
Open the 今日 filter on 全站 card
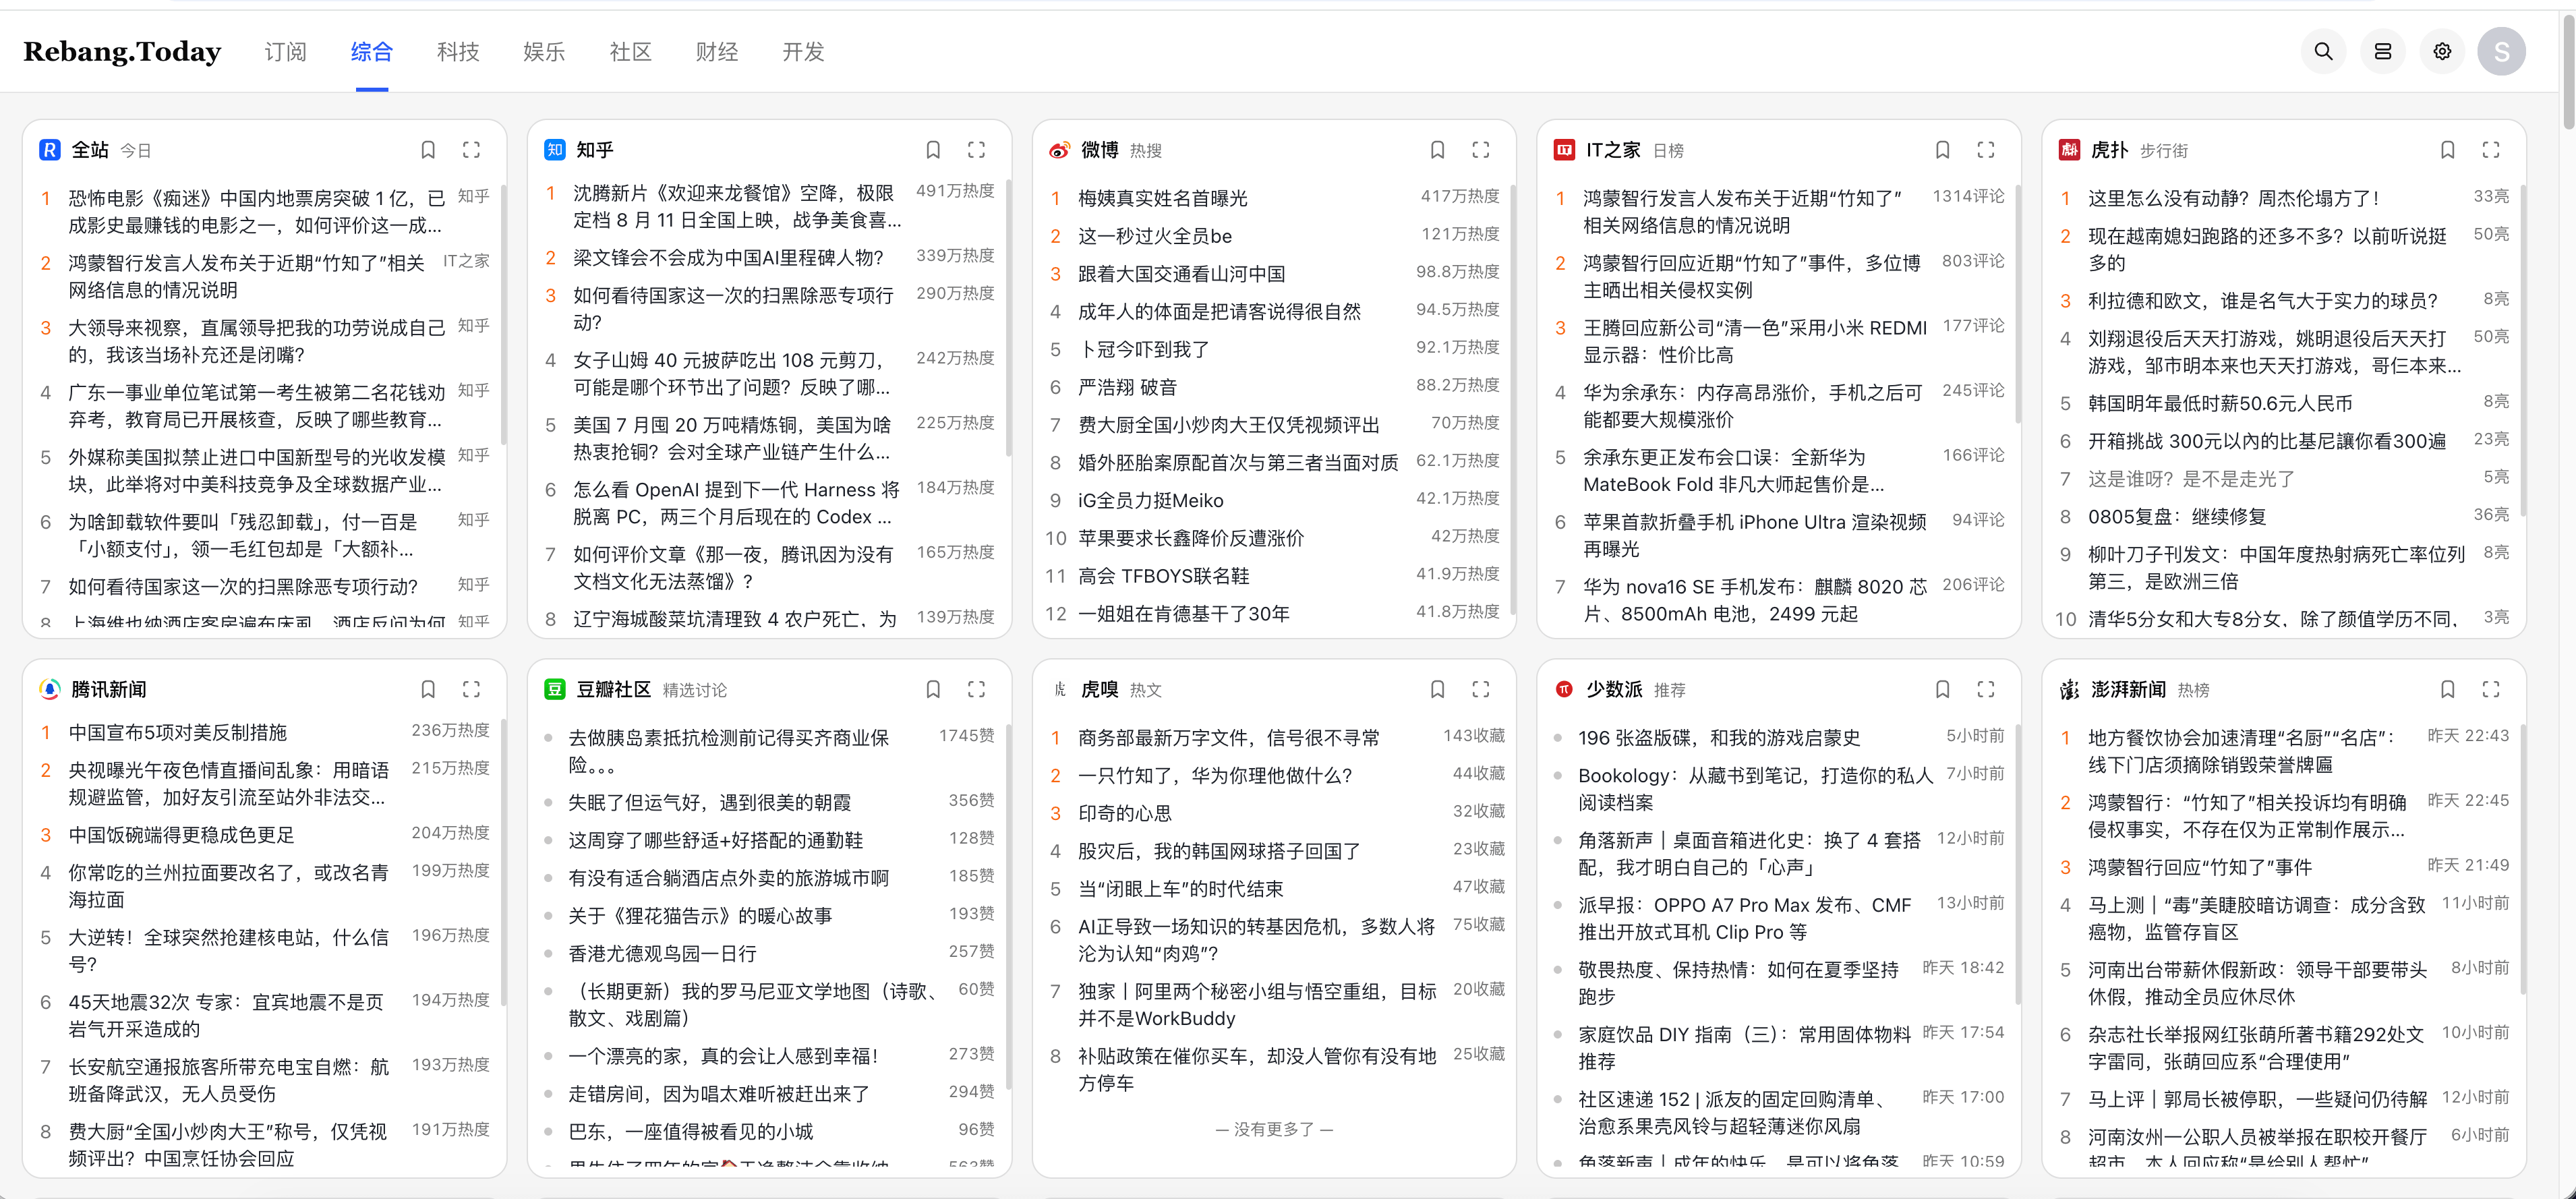tap(136, 151)
